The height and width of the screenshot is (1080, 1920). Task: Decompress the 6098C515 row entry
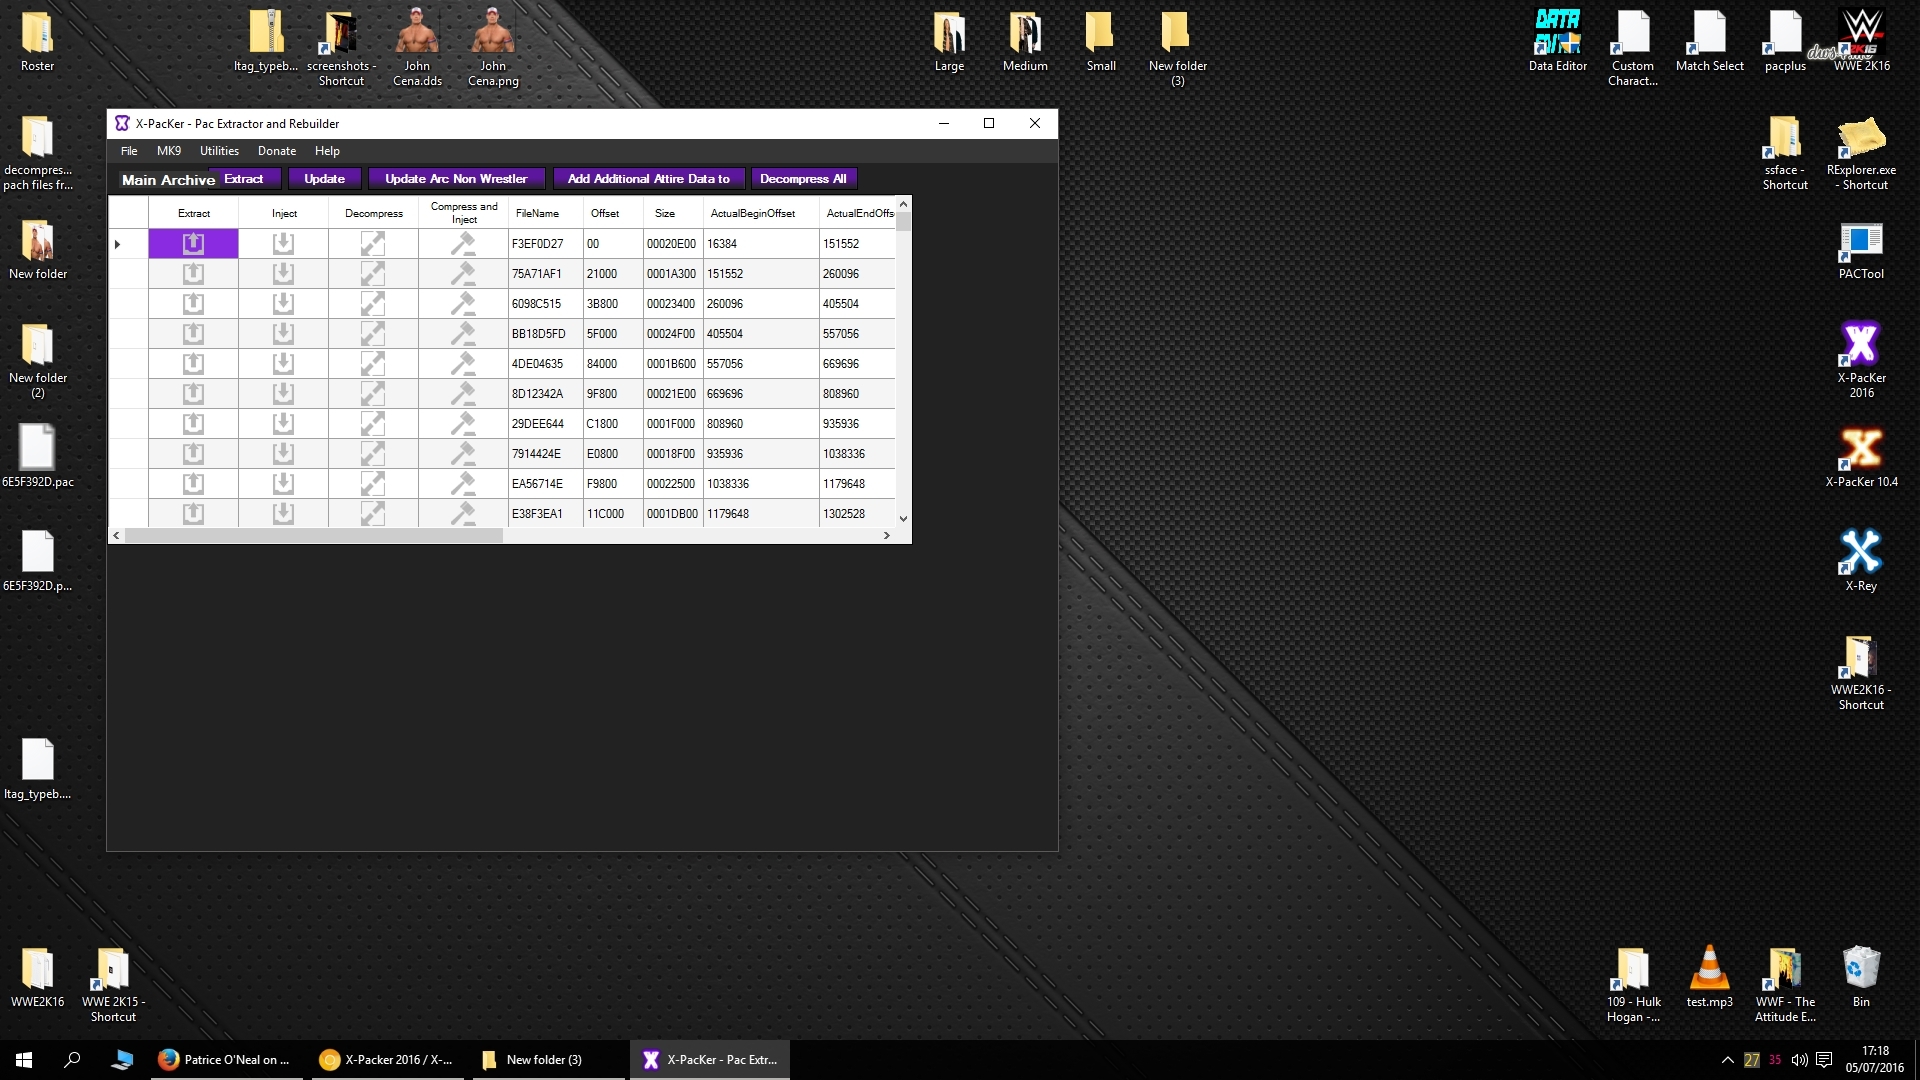click(x=373, y=303)
